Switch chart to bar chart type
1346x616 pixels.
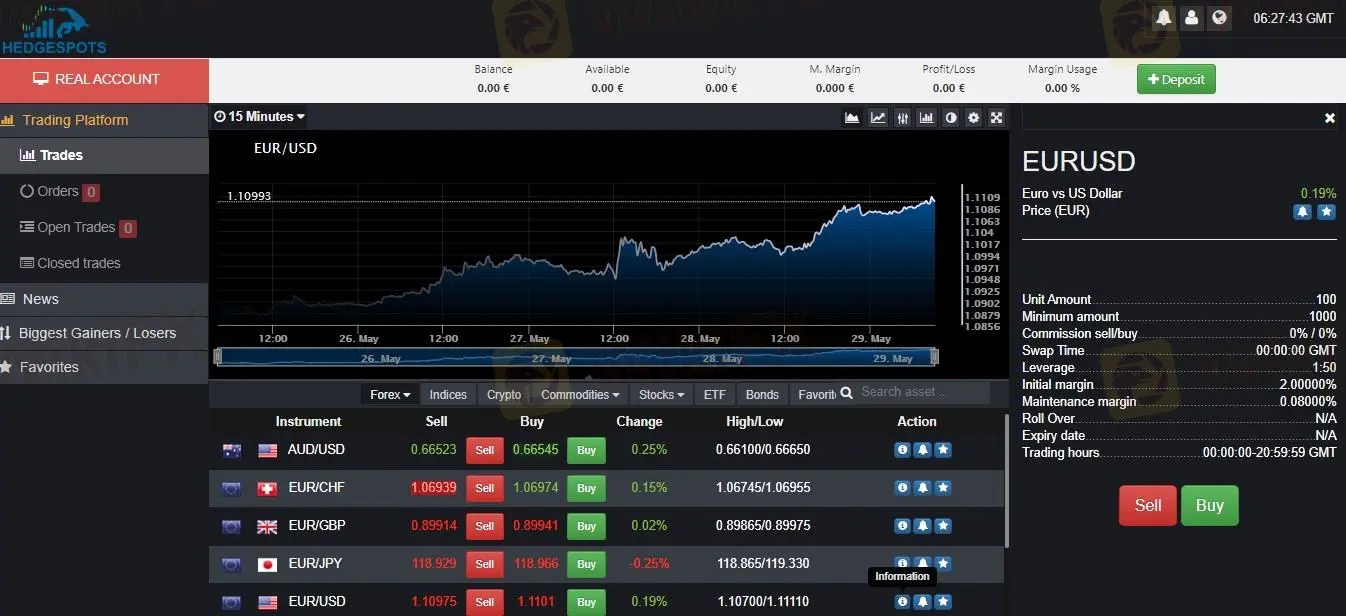[927, 117]
